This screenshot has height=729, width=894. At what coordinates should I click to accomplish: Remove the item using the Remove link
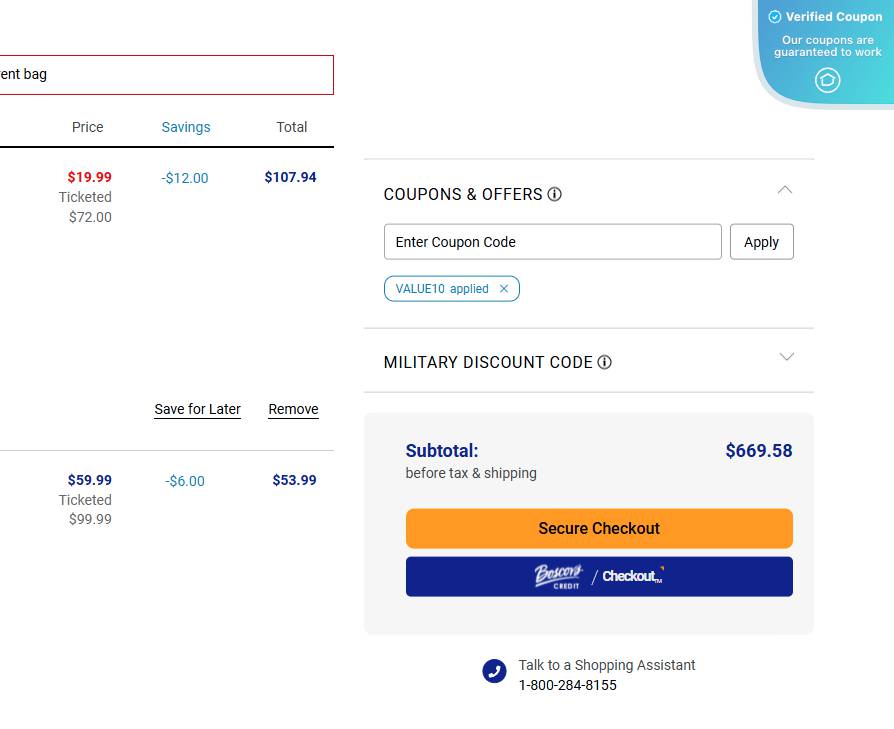pos(293,409)
